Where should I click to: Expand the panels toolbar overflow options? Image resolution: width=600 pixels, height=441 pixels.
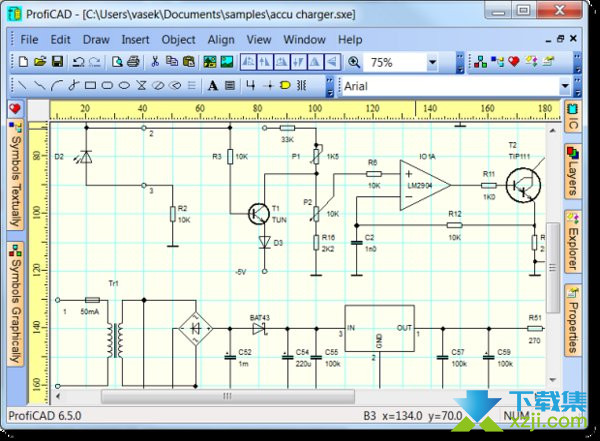pos(578,63)
